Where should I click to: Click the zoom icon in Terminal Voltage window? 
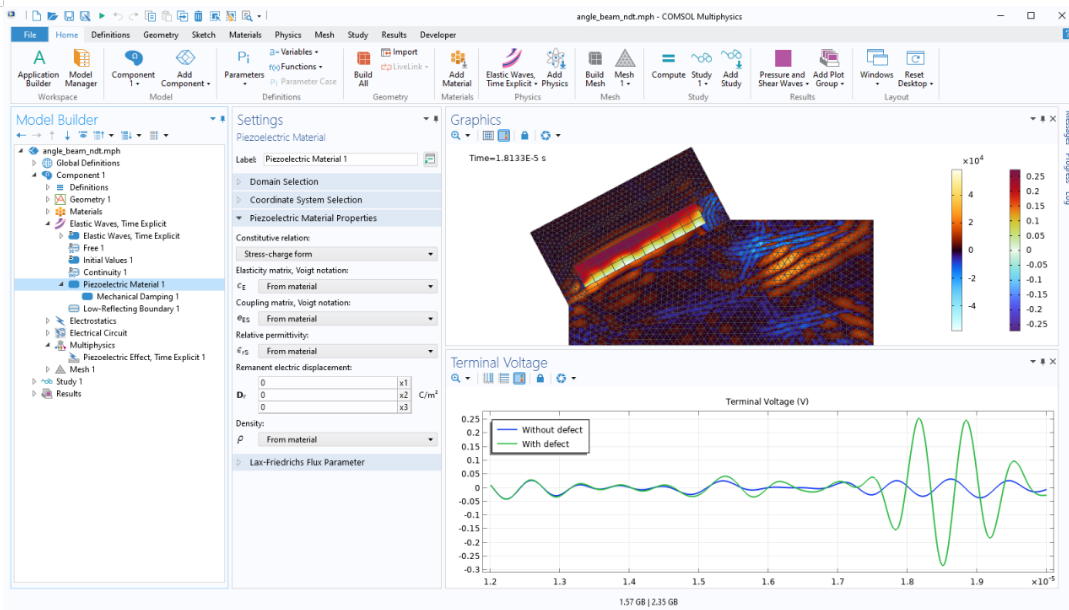click(x=455, y=378)
